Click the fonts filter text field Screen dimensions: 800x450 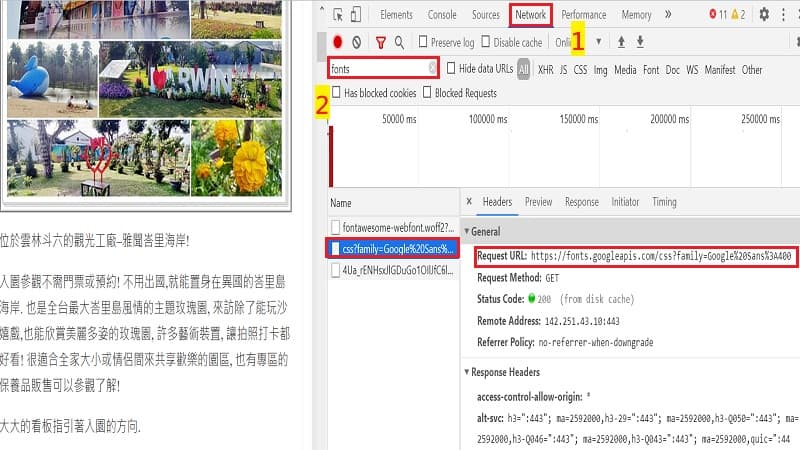[x=378, y=69]
